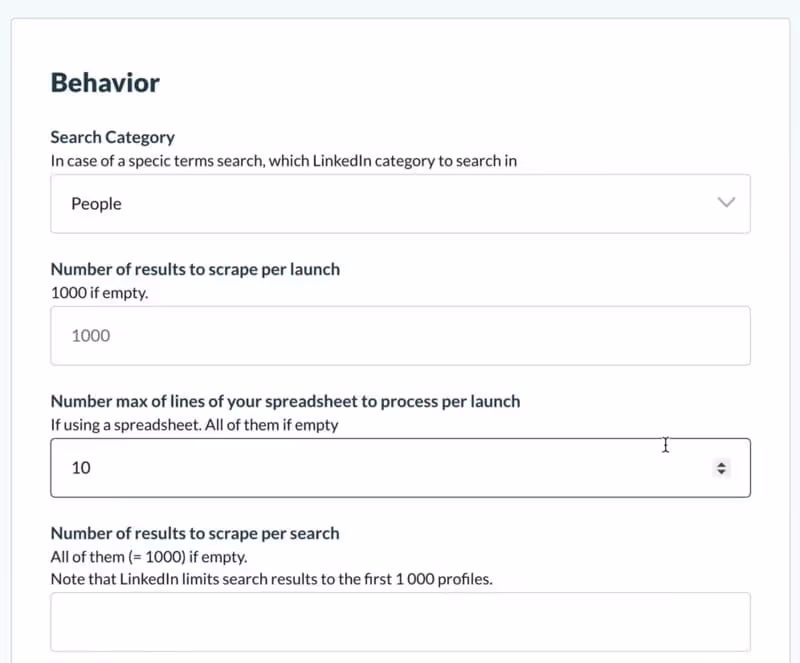
Task: Click the "Number max of lines" label
Action: [285, 401]
